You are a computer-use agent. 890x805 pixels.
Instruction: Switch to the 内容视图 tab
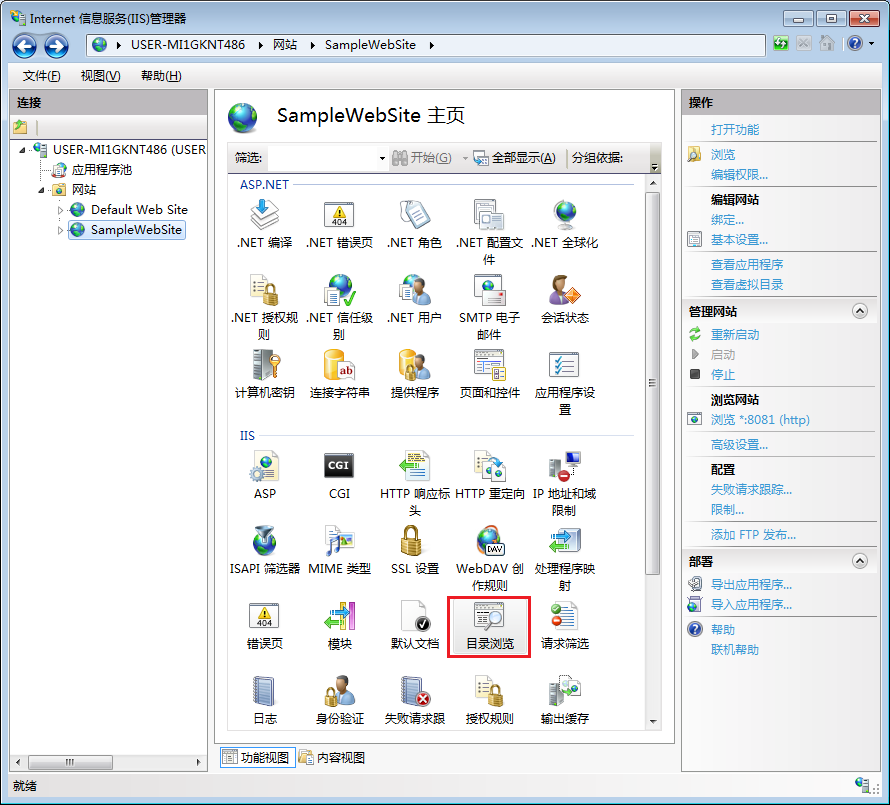point(333,757)
